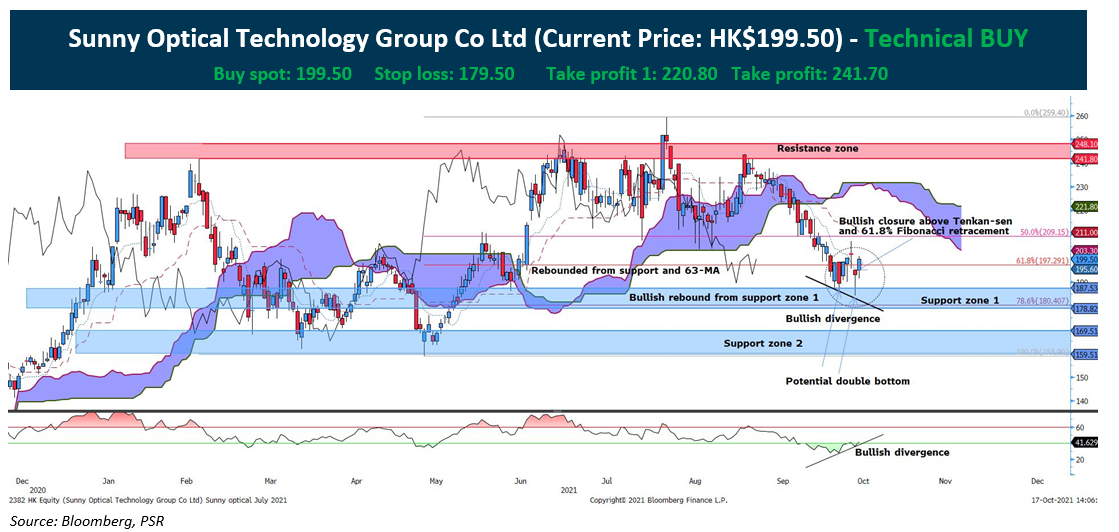The image size is (1119, 532).
Task: Click the '78.6%(180.407)' Fibonacci label
Action: coord(1044,301)
